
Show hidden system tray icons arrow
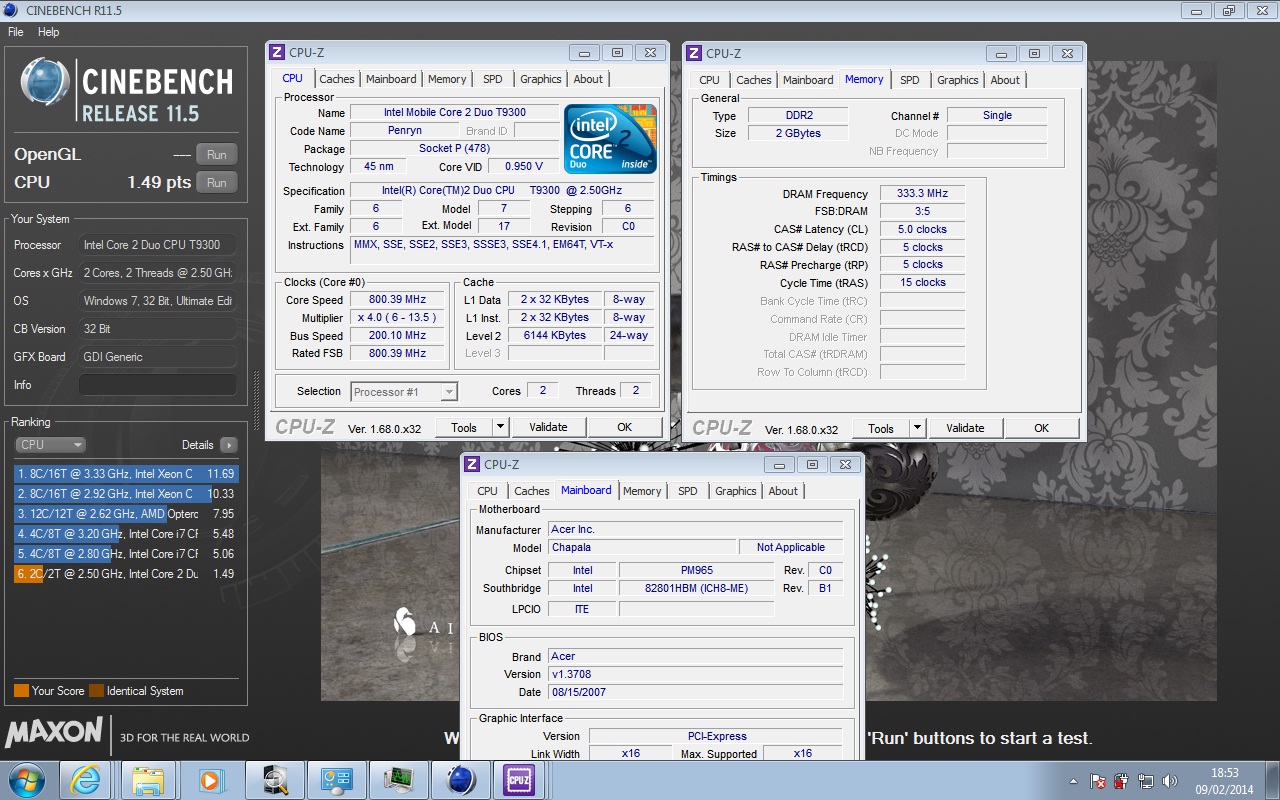click(1074, 781)
